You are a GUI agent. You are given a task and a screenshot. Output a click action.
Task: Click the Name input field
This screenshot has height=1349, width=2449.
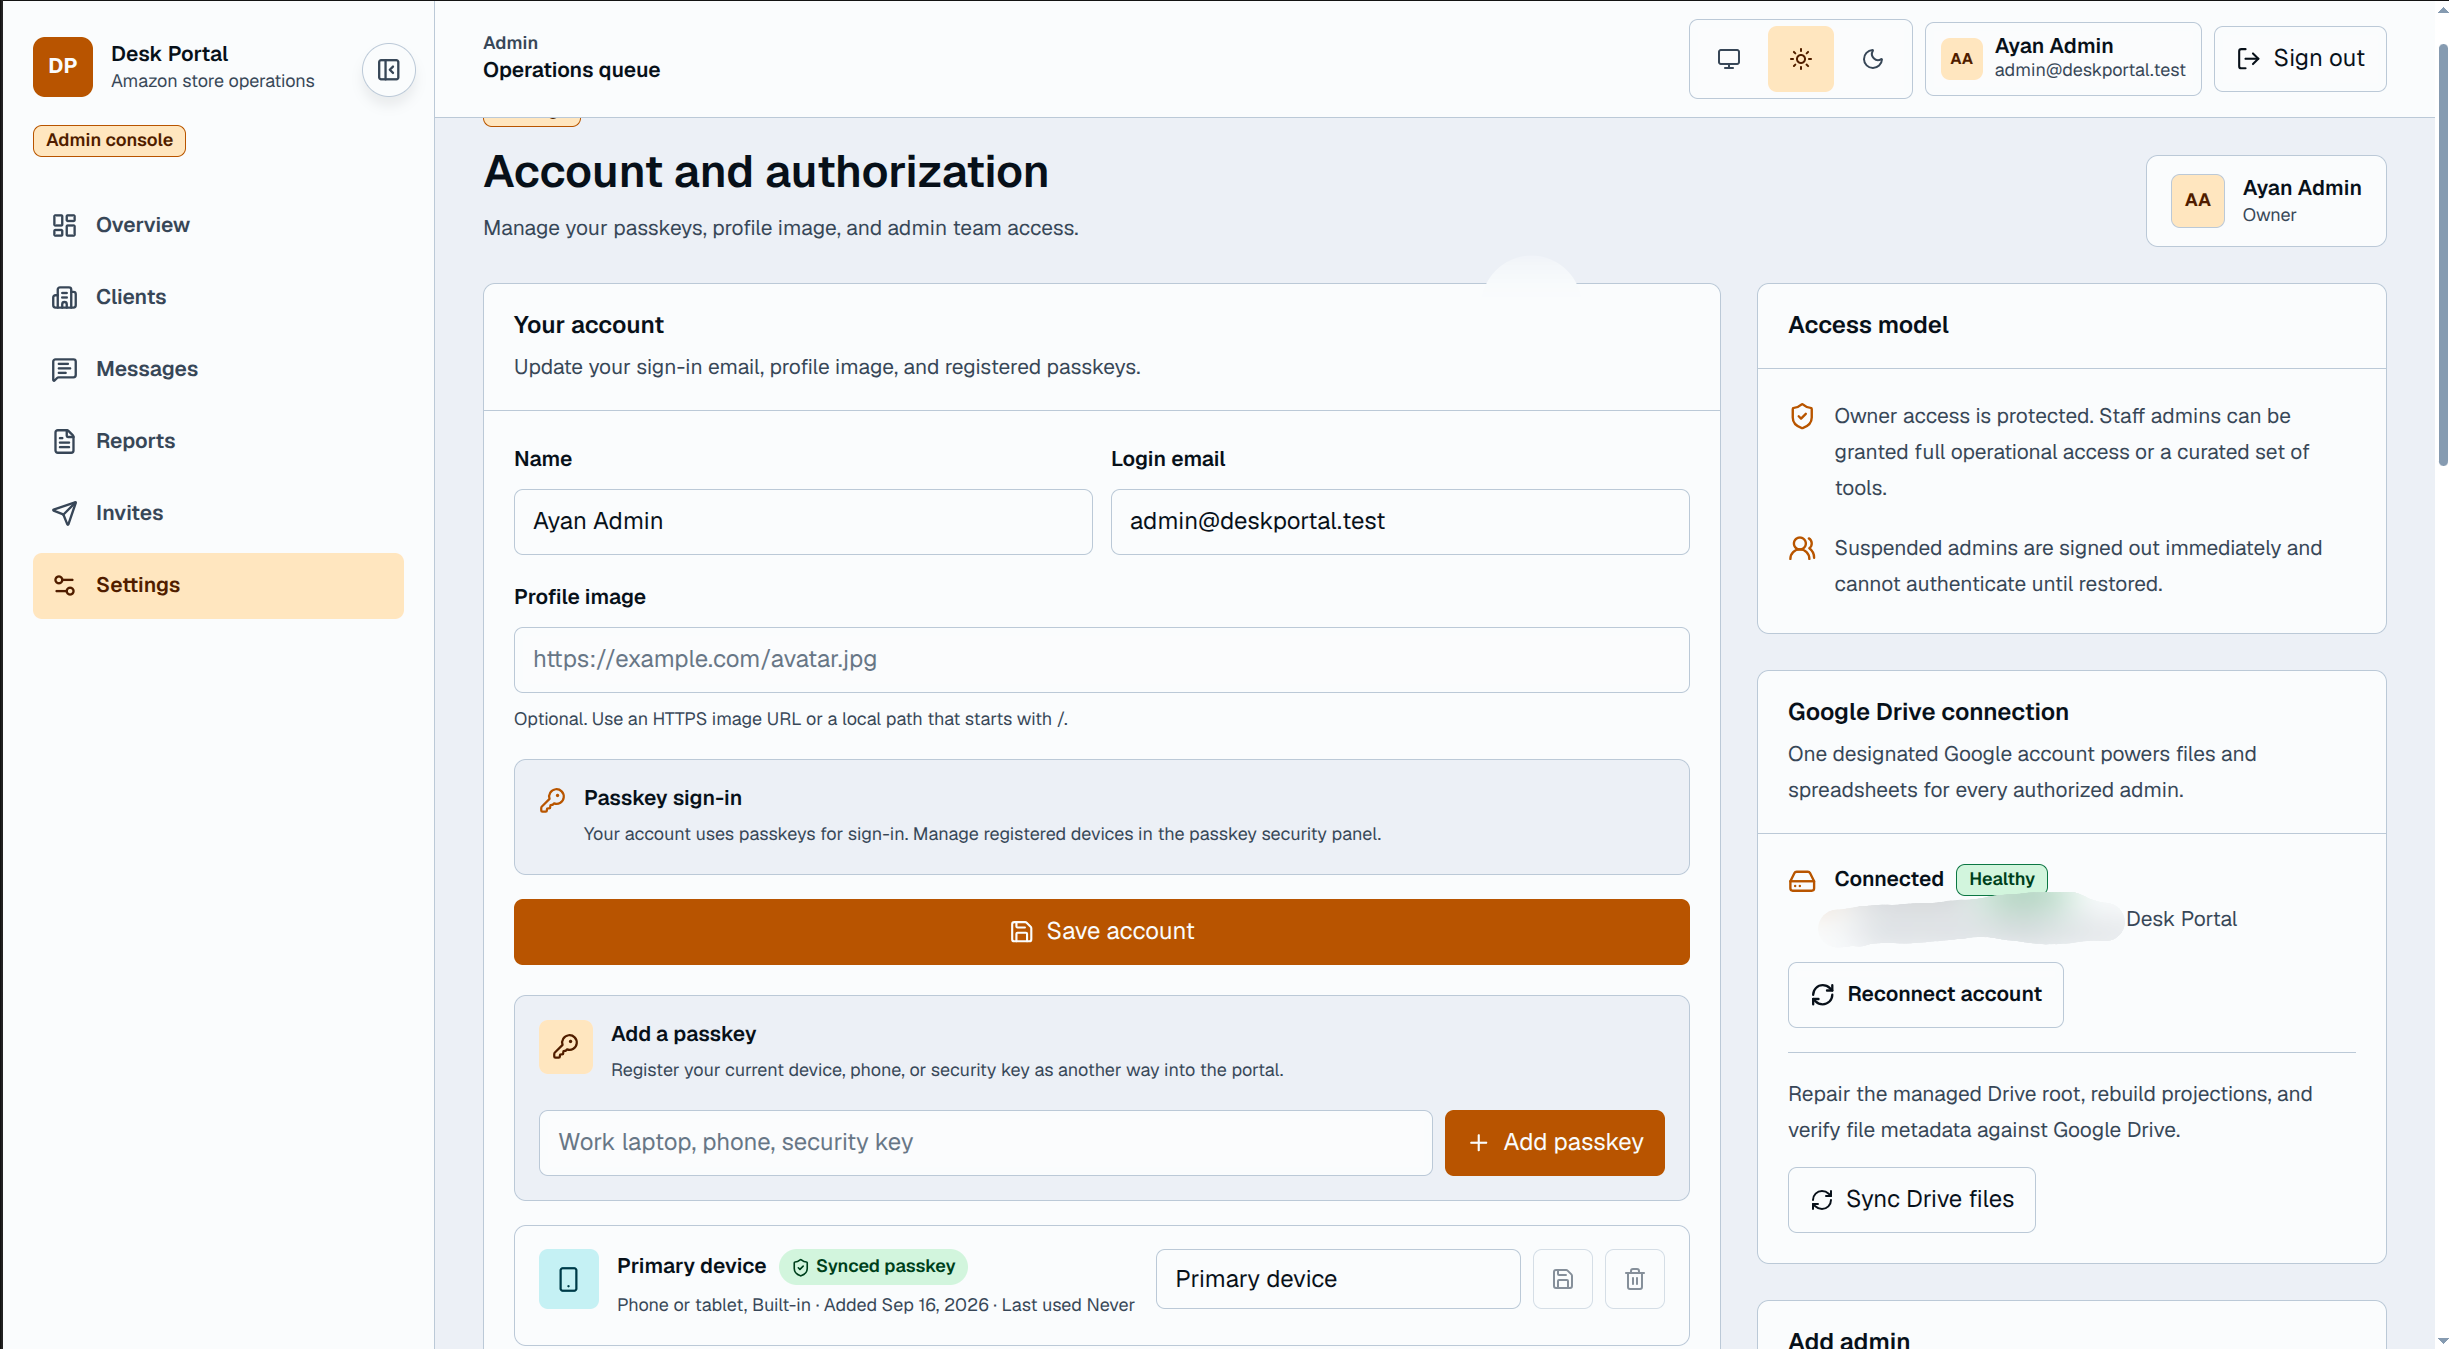coord(802,521)
